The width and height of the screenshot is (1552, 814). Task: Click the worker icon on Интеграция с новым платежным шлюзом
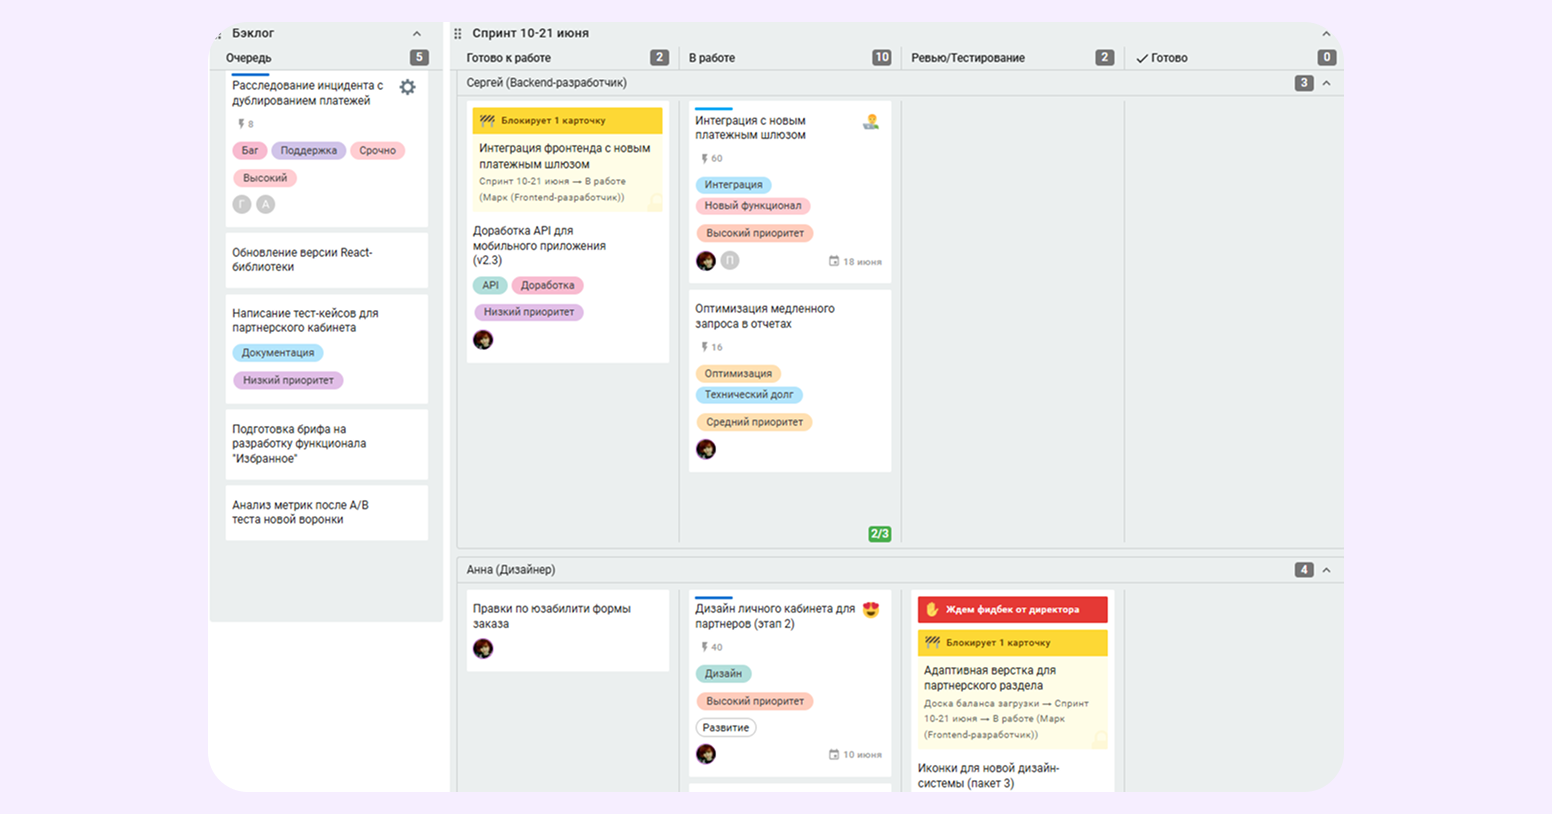[870, 122]
